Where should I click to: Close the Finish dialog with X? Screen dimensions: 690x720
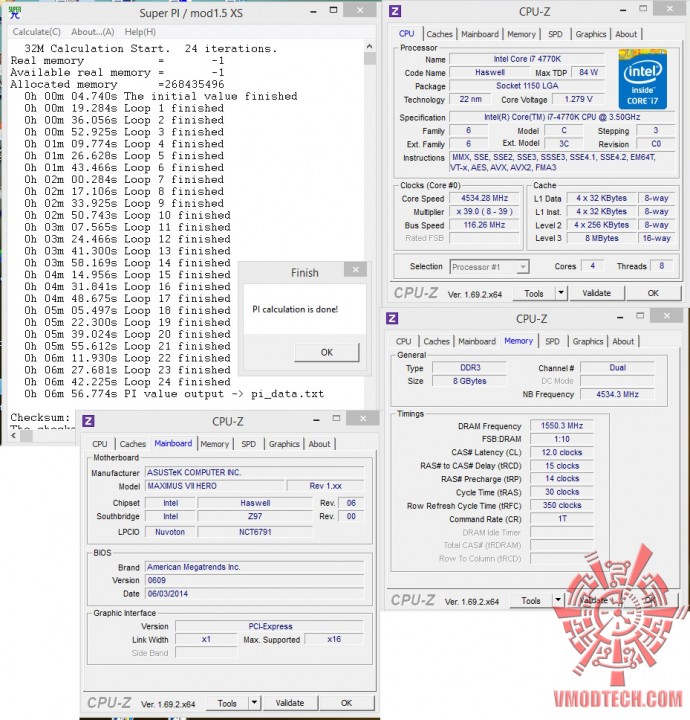[x=355, y=270]
